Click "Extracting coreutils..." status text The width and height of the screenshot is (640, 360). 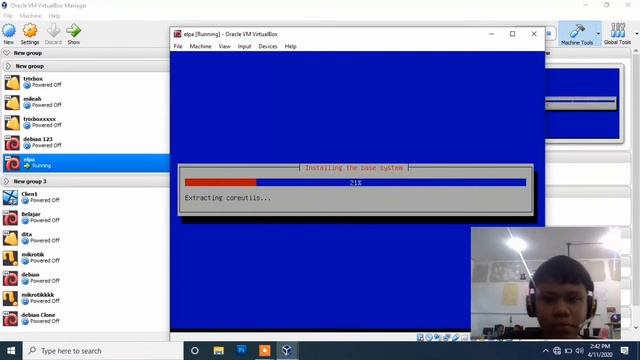coord(228,198)
